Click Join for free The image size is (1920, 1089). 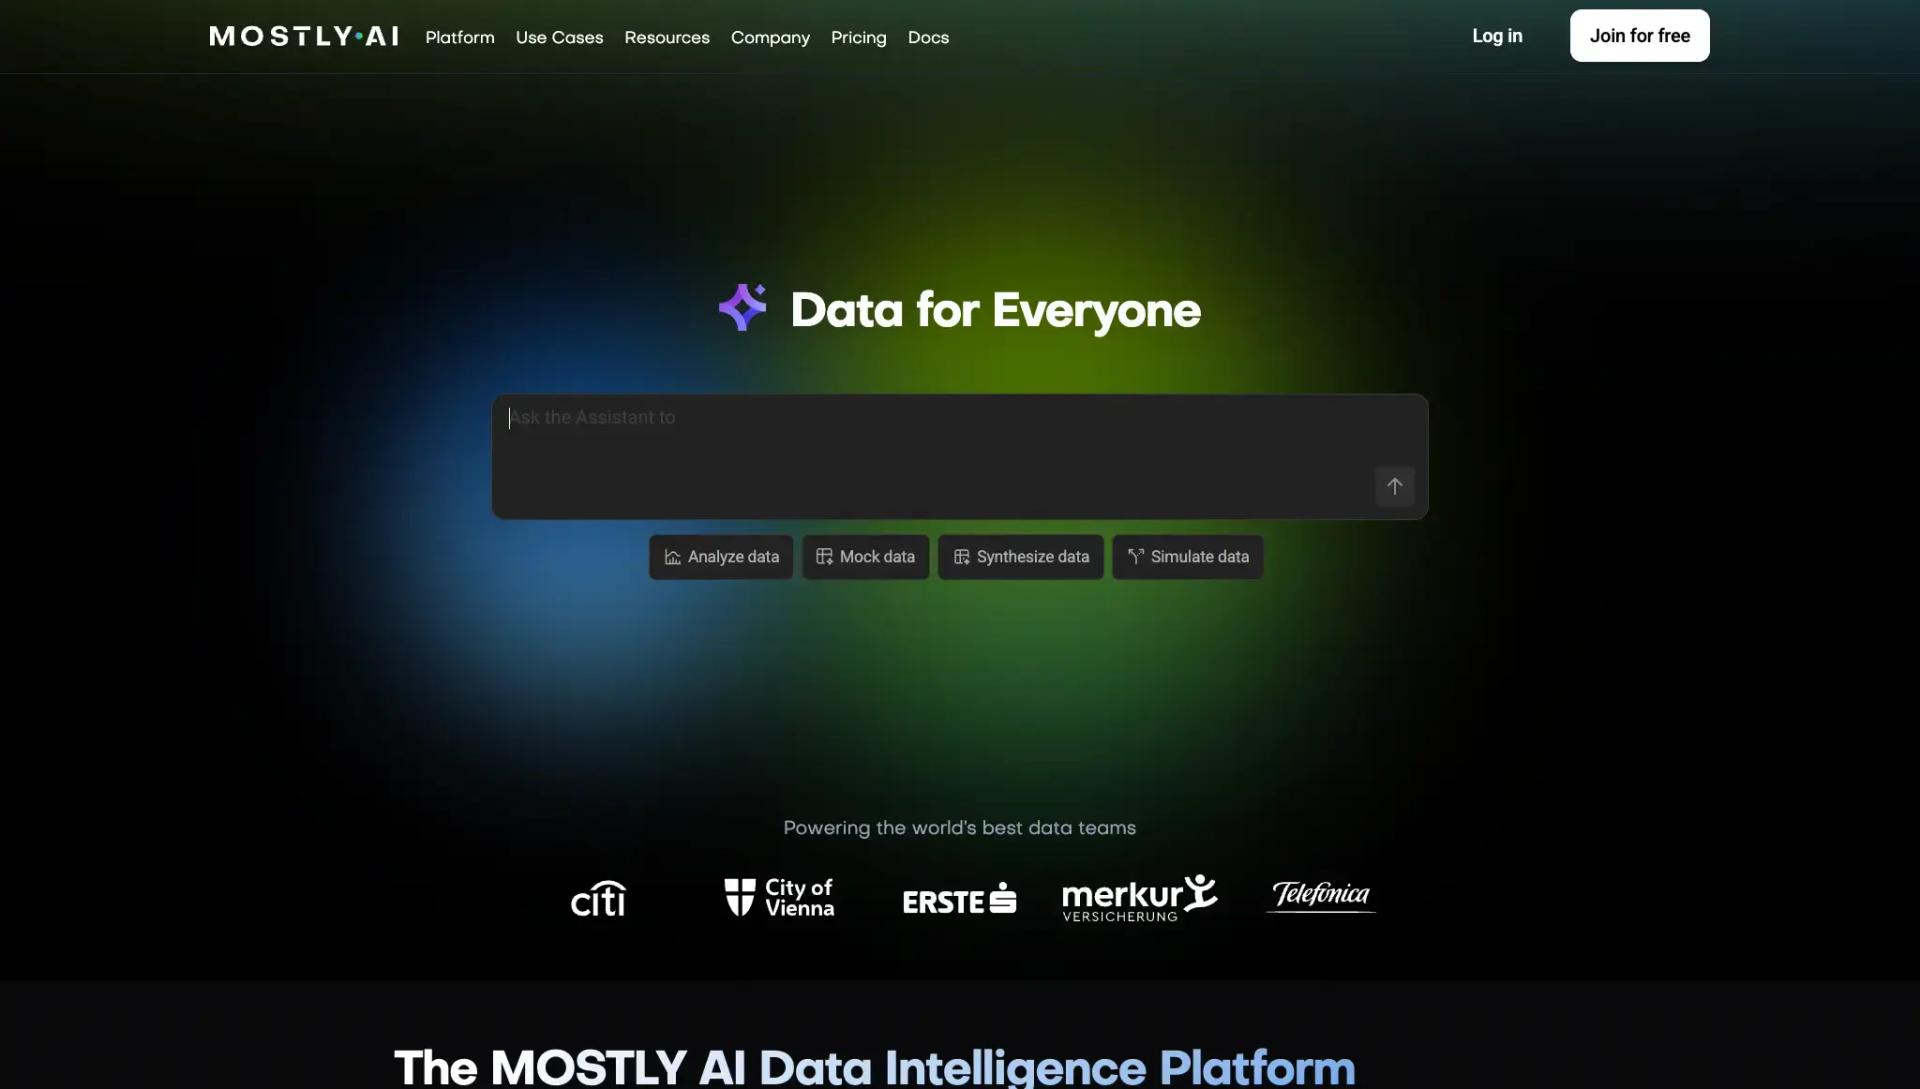pyautogui.click(x=1639, y=35)
